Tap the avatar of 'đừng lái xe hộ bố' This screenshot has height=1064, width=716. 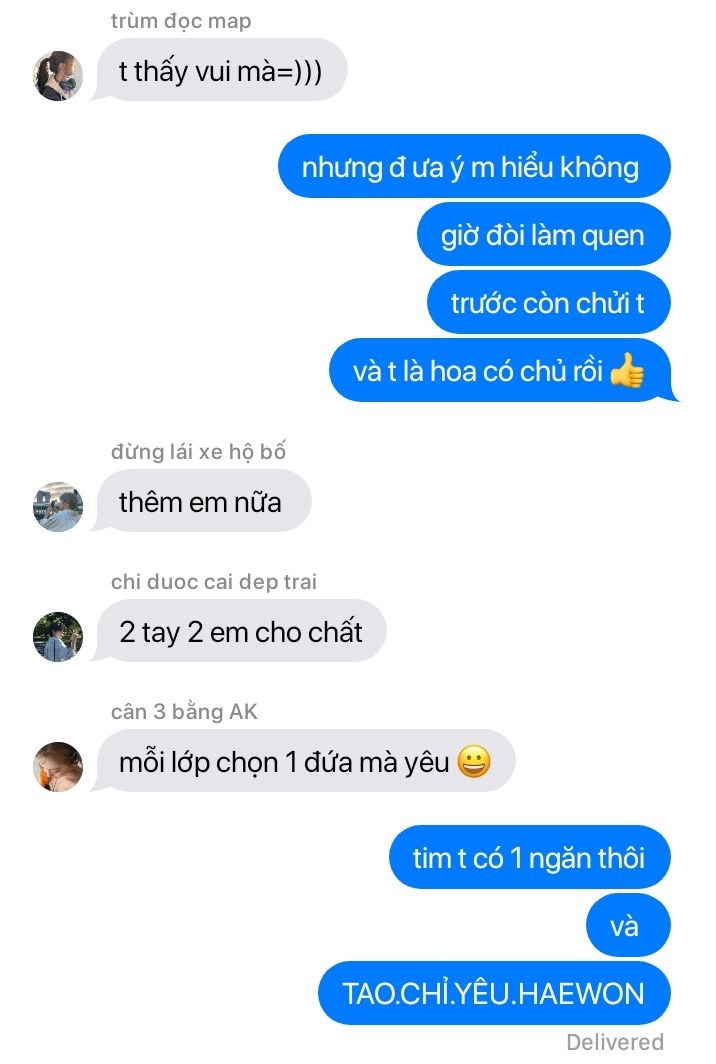coord(58,507)
